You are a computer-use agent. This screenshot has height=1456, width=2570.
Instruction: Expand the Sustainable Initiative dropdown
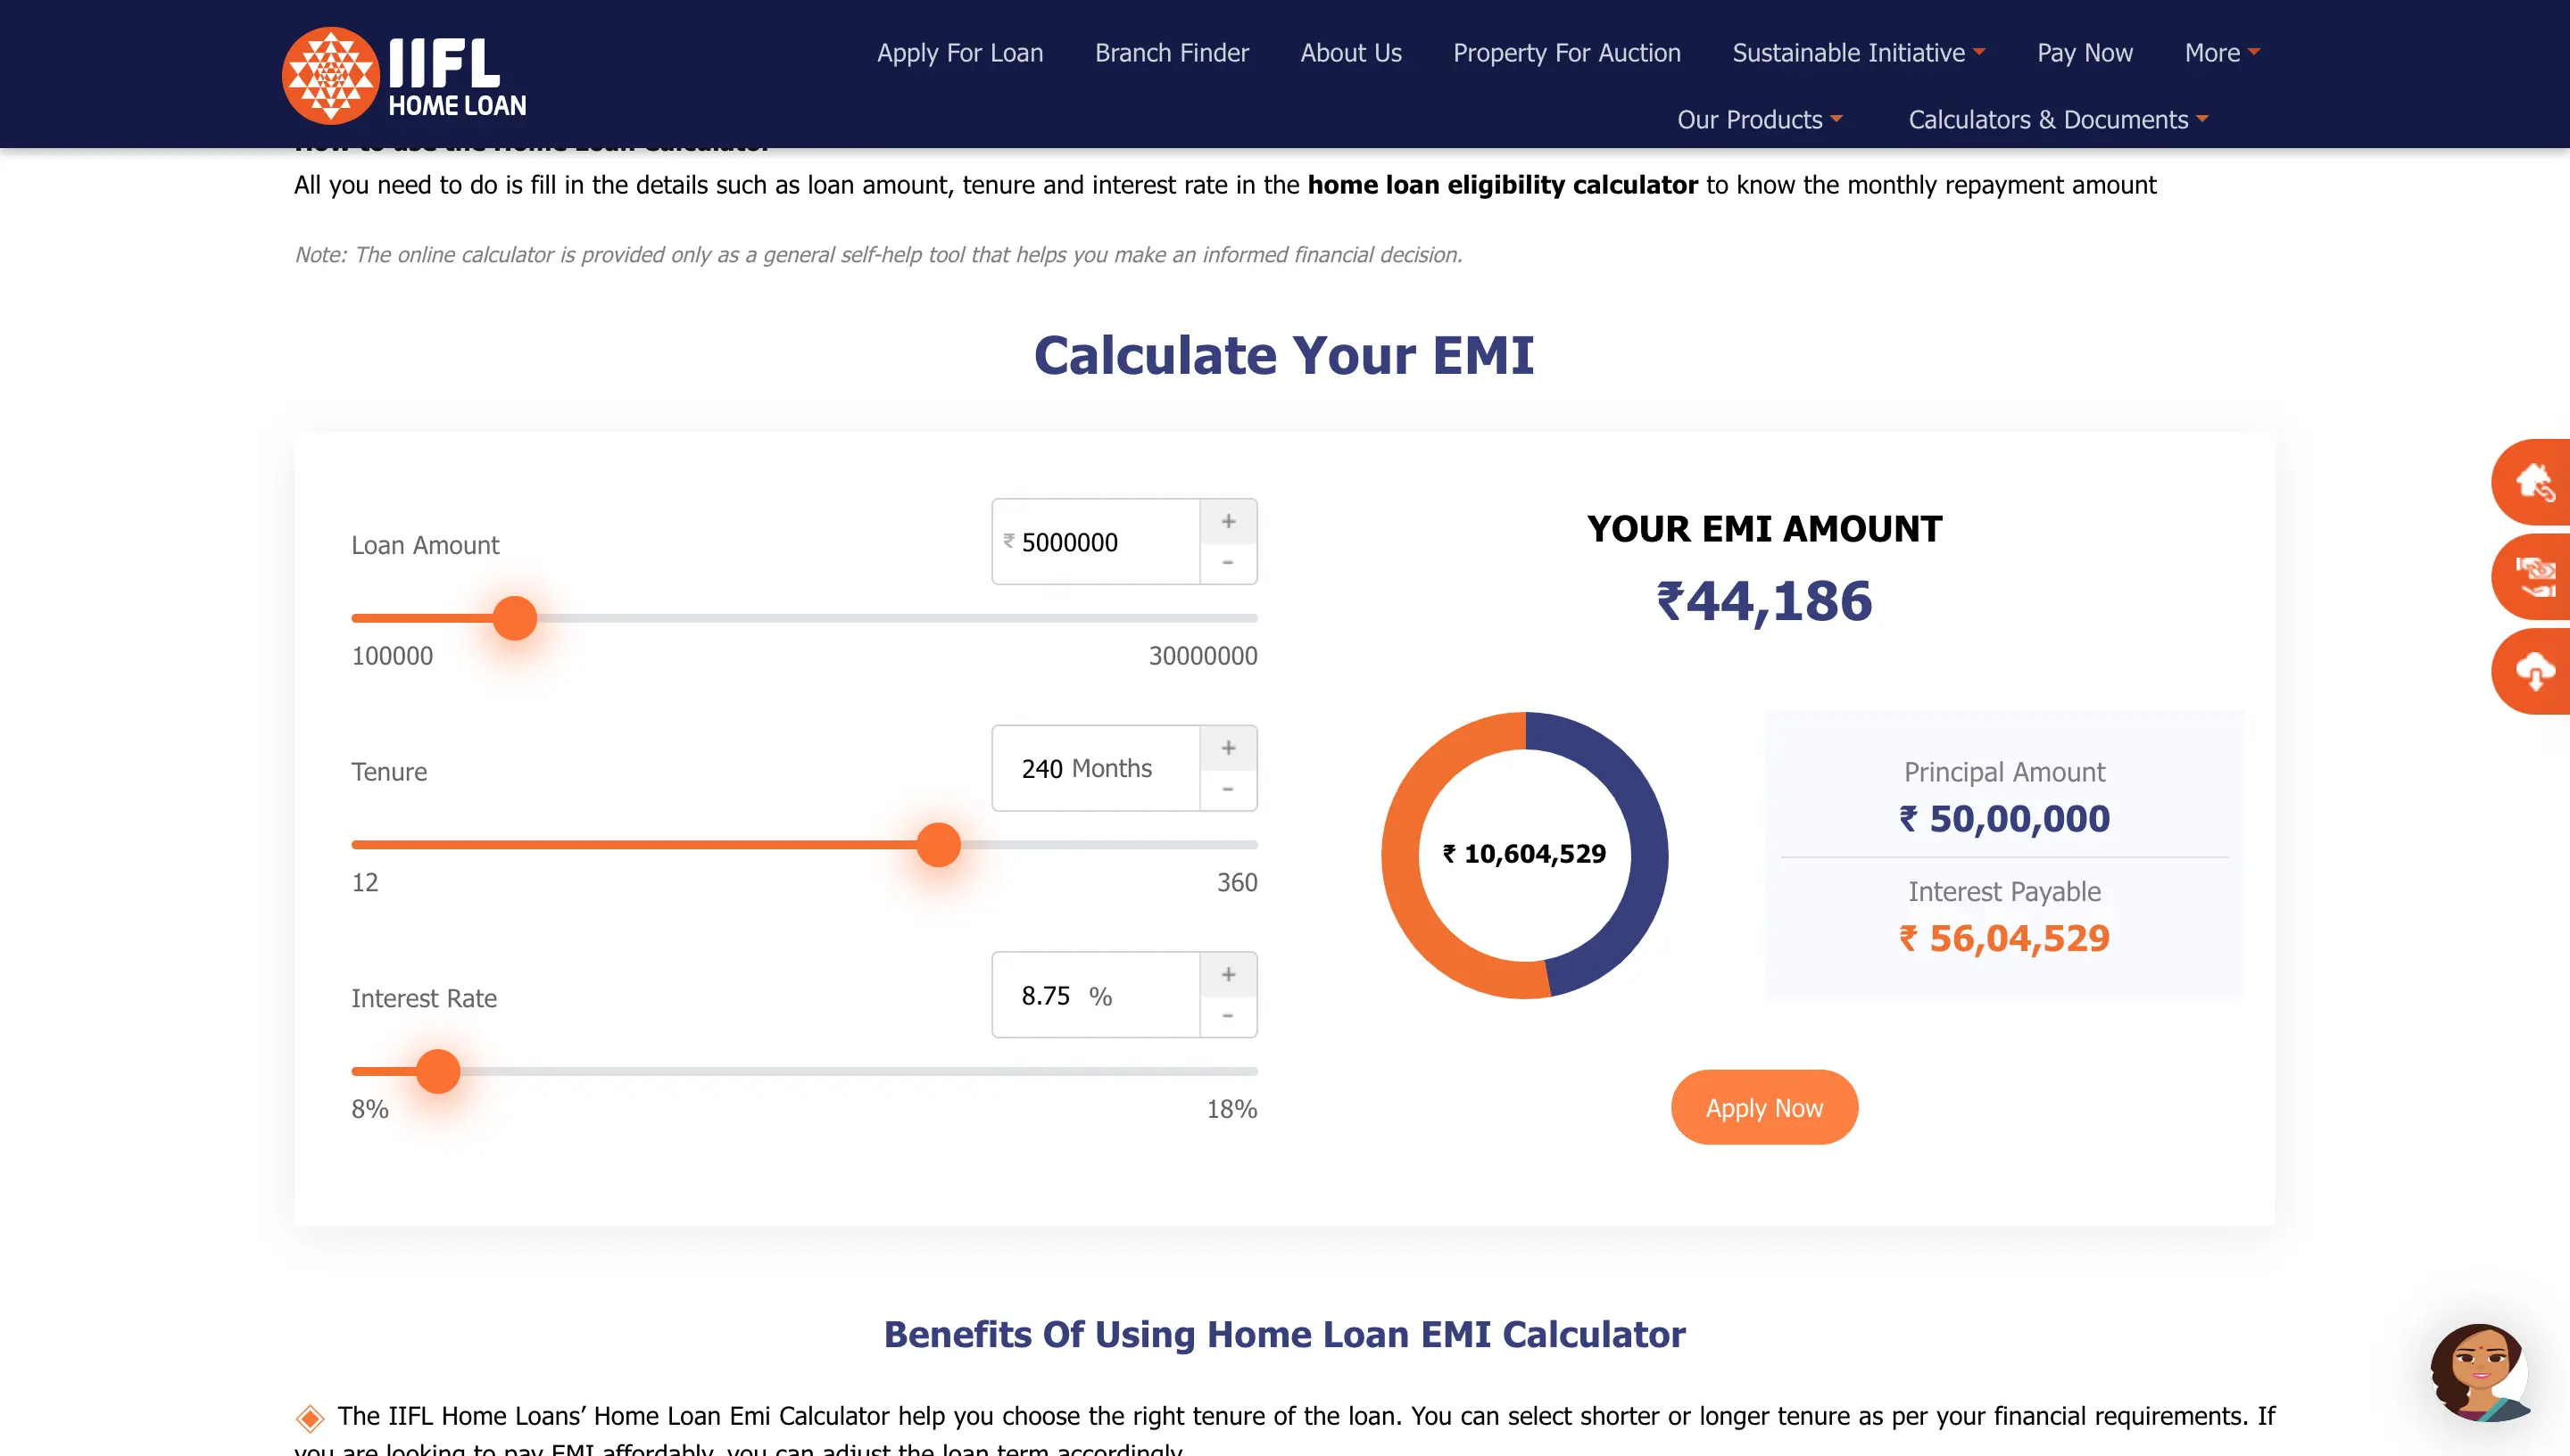(x=1858, y=53)
